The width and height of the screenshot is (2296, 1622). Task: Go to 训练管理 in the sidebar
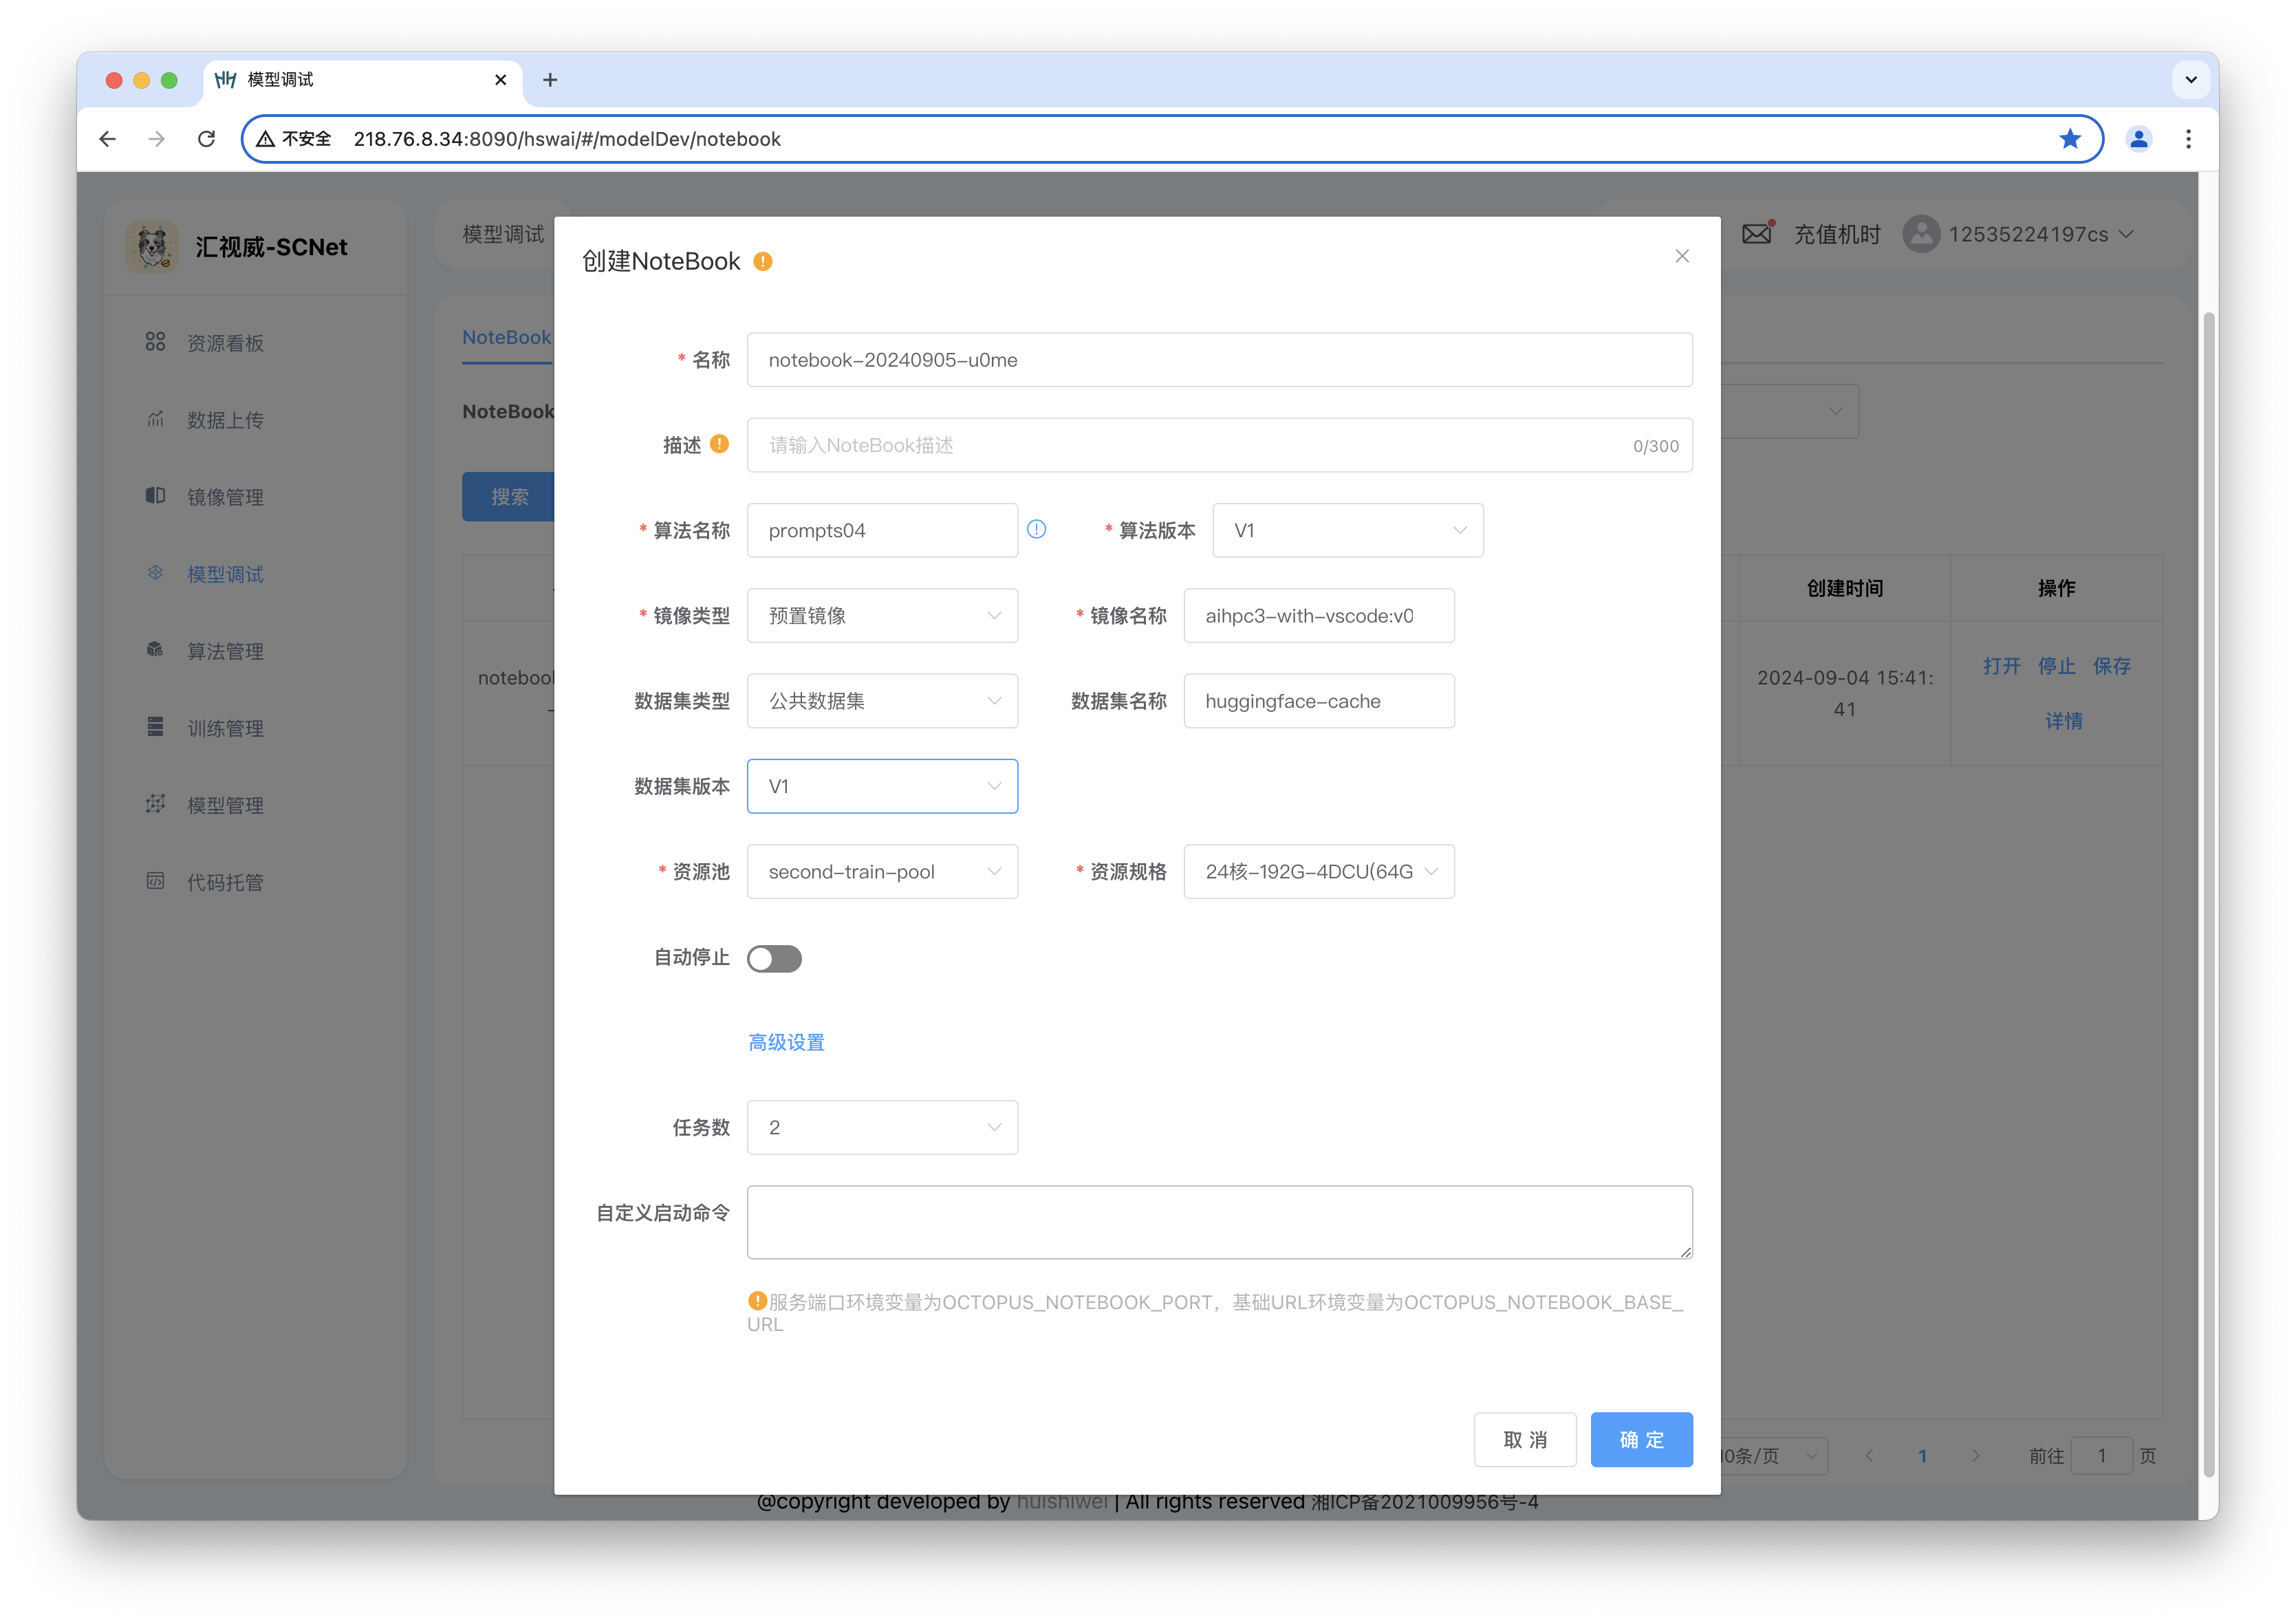[225, 728]
